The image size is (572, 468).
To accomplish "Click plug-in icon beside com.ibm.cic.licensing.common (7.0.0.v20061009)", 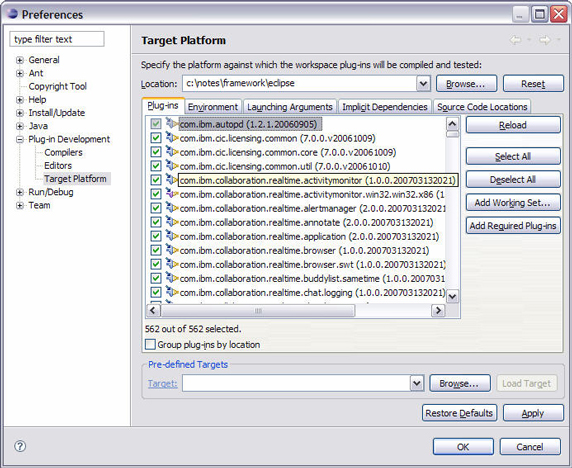I will tap(172, 138).
